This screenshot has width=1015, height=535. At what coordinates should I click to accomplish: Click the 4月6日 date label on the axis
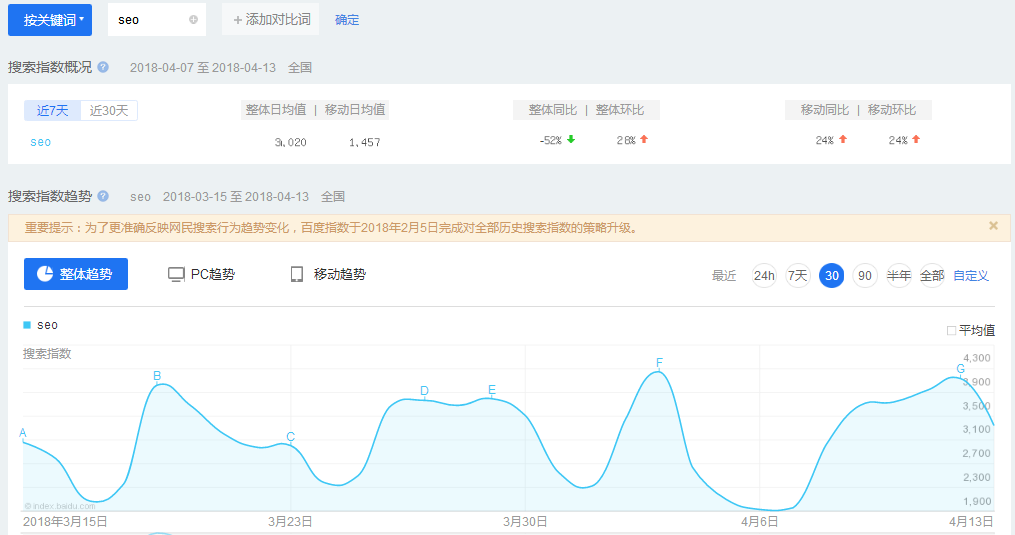click(x=759, y=521)
